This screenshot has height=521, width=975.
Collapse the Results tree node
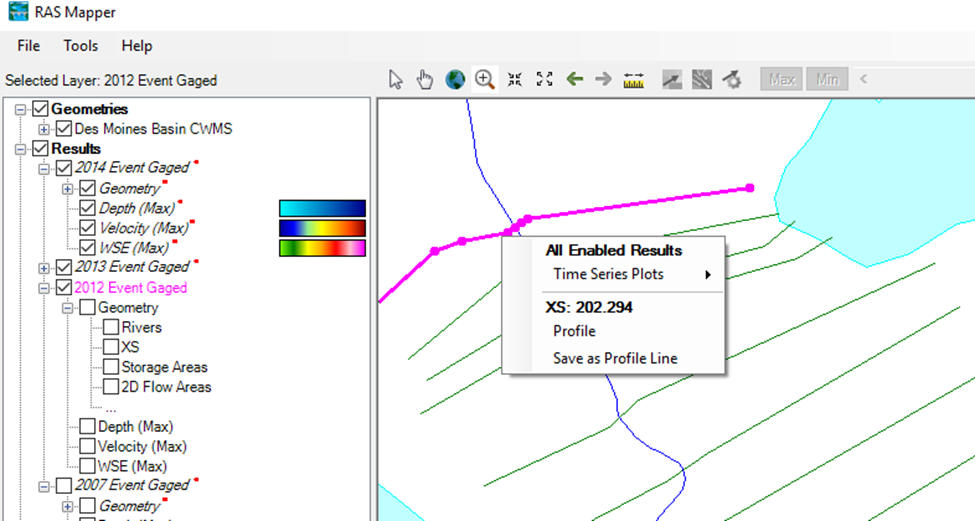(21, 149)
